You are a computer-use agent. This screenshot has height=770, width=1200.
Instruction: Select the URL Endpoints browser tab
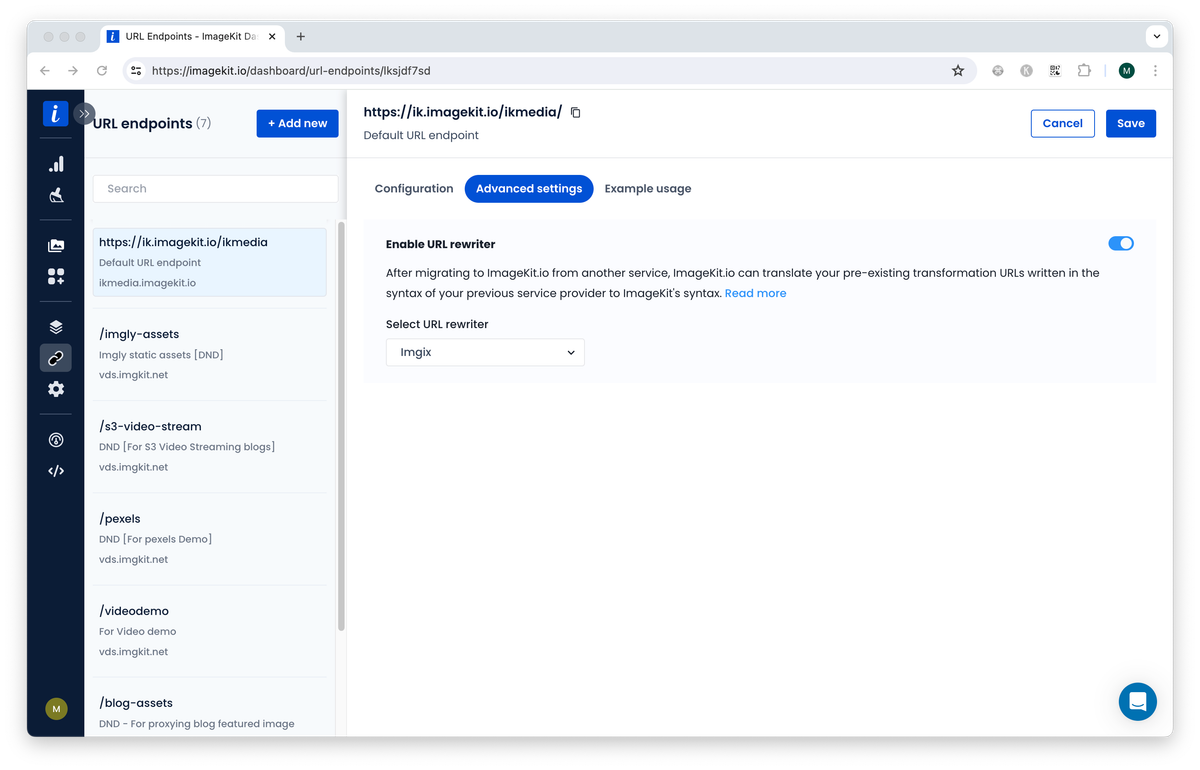tap(190, 36)
